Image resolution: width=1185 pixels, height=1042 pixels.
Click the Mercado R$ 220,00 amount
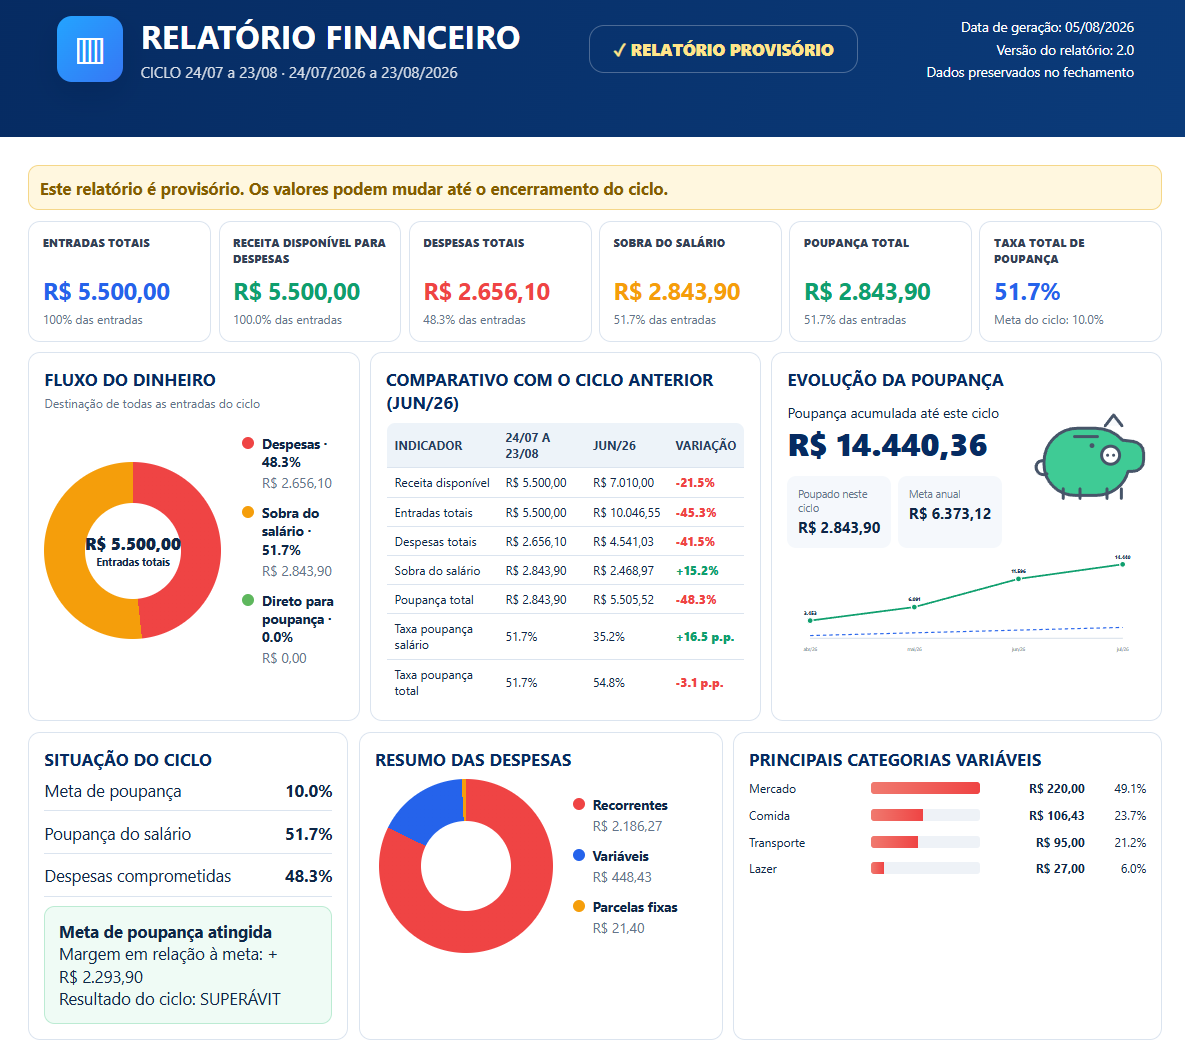pos(1057,789)
